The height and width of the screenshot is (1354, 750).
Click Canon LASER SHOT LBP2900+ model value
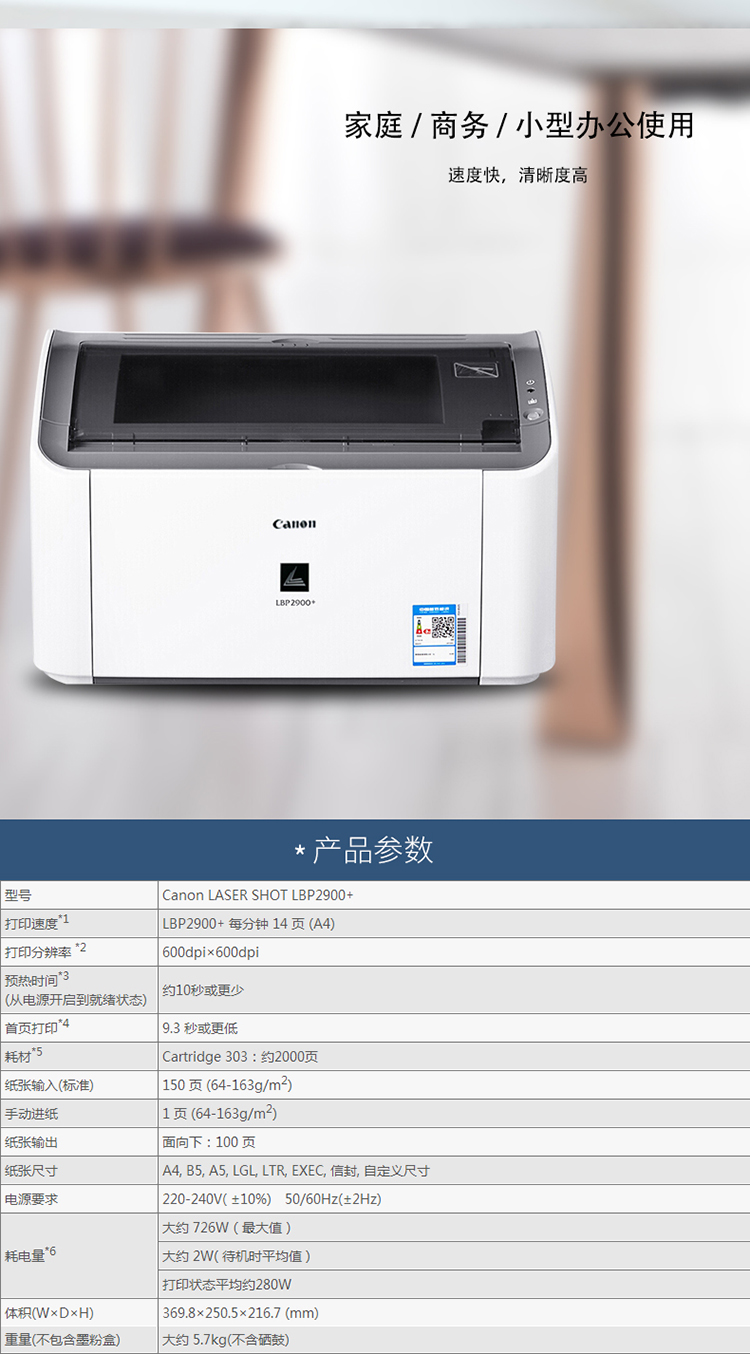pyautogui.click(x=258, y=895)
